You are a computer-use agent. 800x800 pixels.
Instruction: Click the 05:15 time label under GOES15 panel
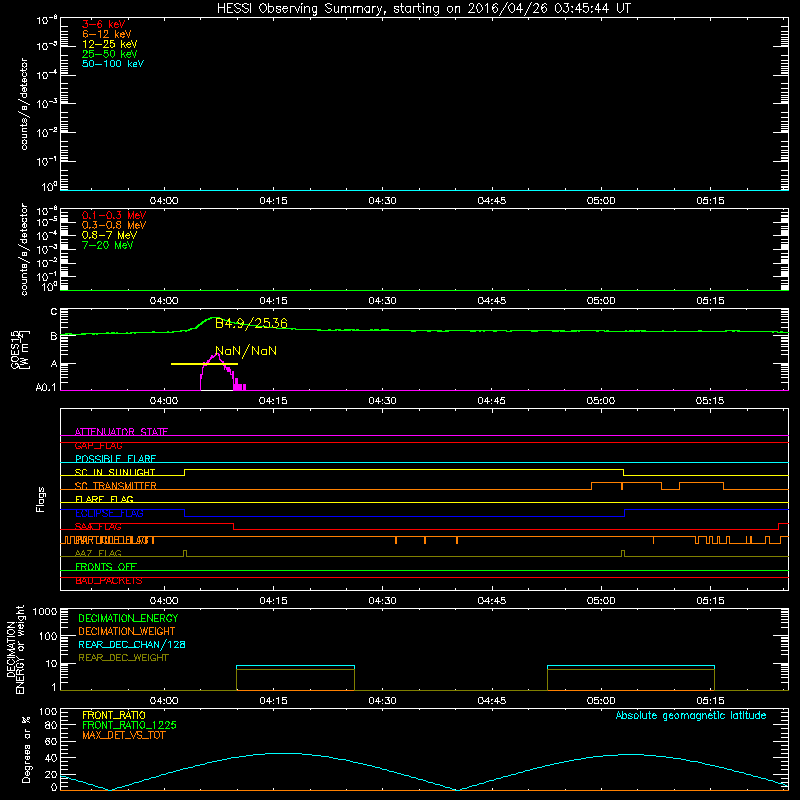710,401
